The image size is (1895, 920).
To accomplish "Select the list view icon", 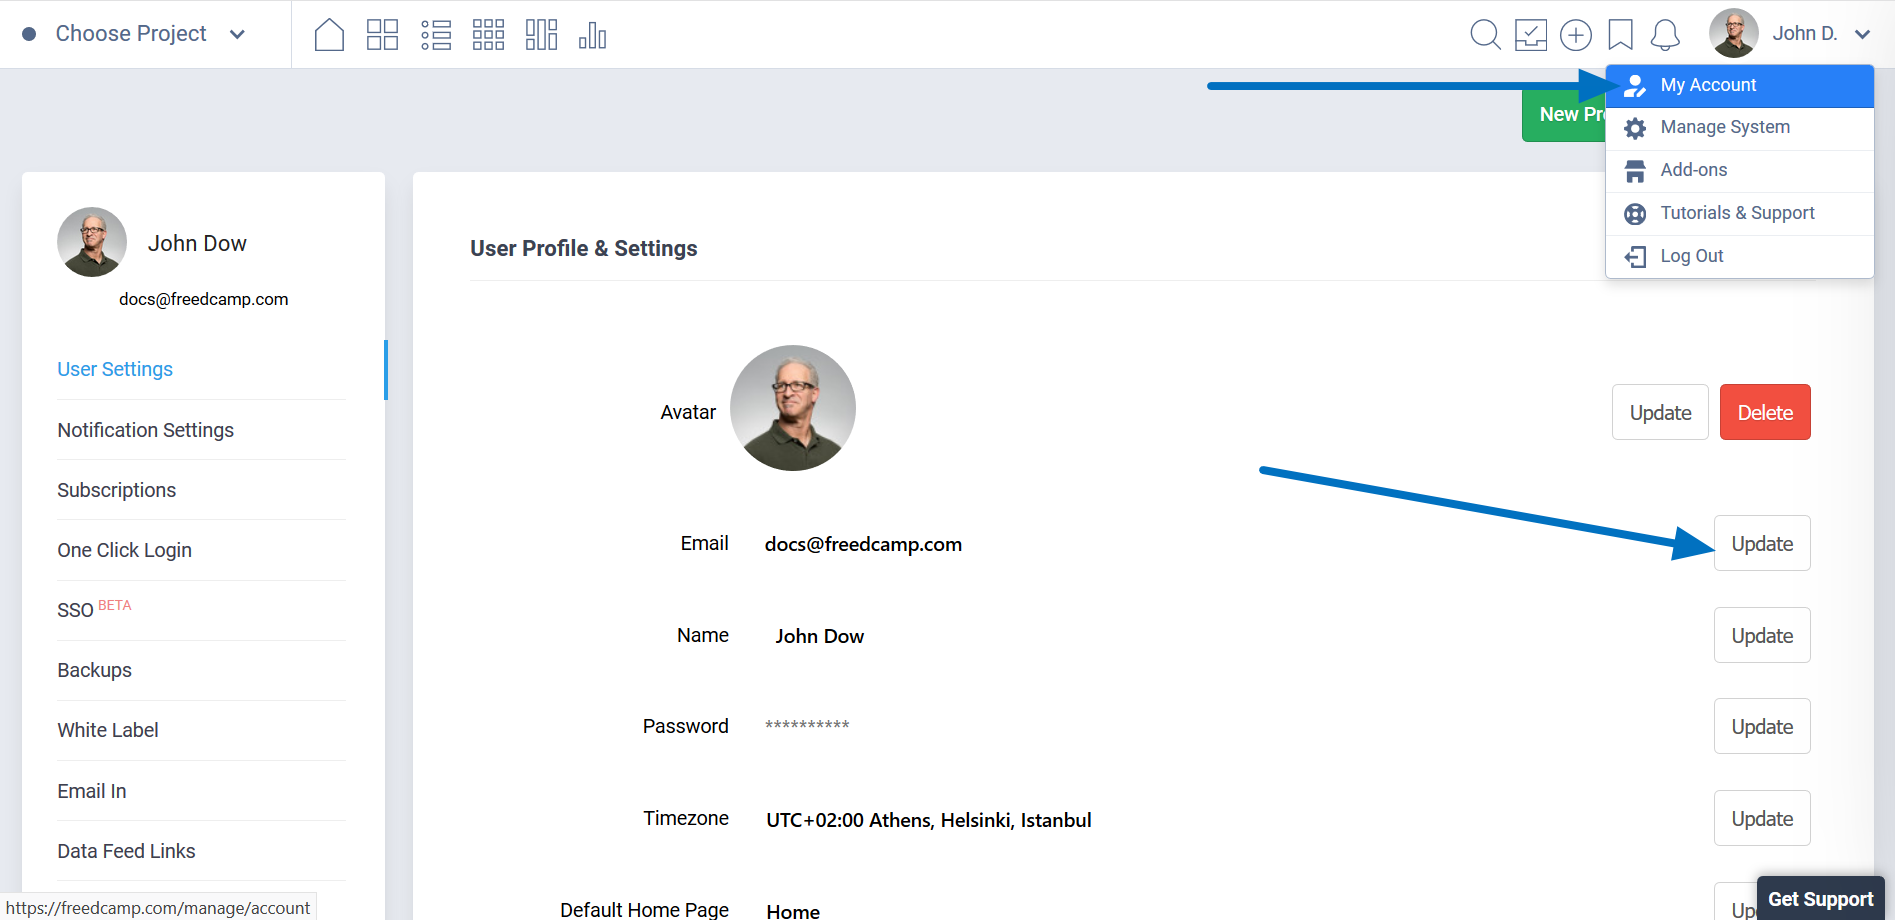I will coord(436,35).
